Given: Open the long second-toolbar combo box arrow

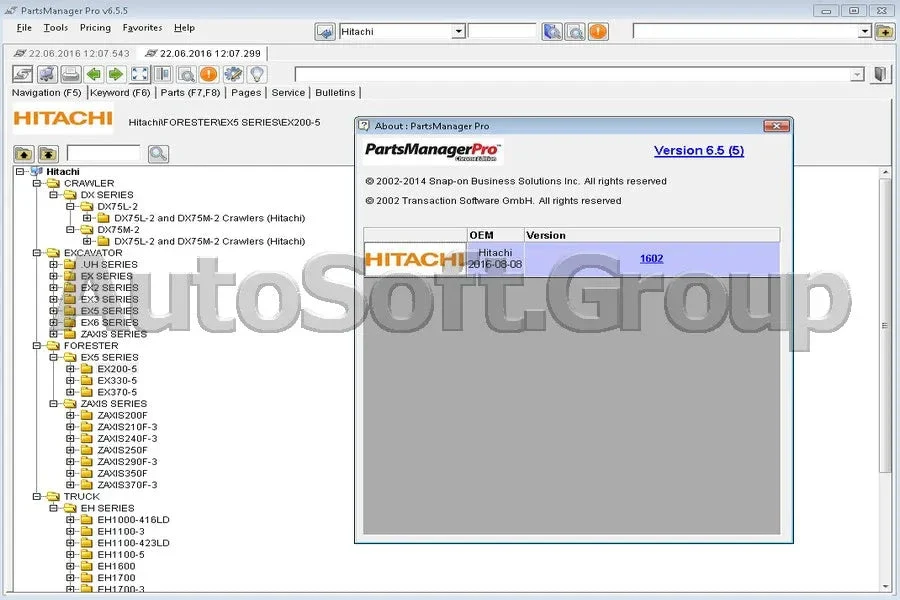Looking at the screenshot, I should (x=857, y=75).
